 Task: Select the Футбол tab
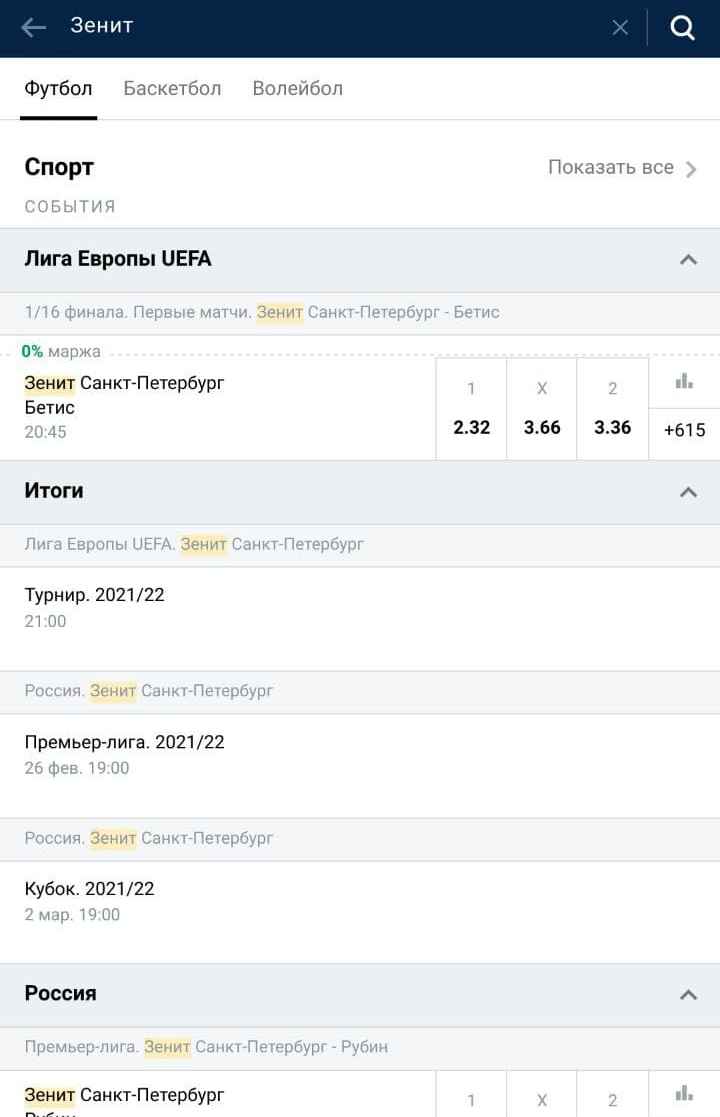pyautogui.click(x=58, y=88)
